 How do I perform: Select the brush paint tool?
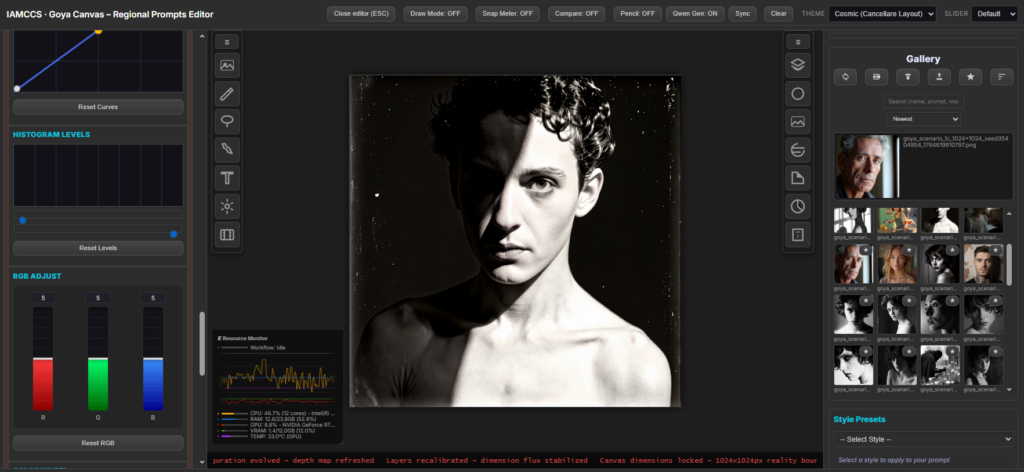[227, 149]
